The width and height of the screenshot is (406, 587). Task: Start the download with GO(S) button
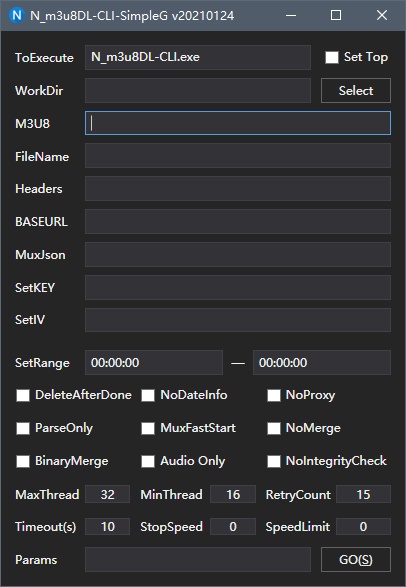pyautogui.click(x=356, y=560)
